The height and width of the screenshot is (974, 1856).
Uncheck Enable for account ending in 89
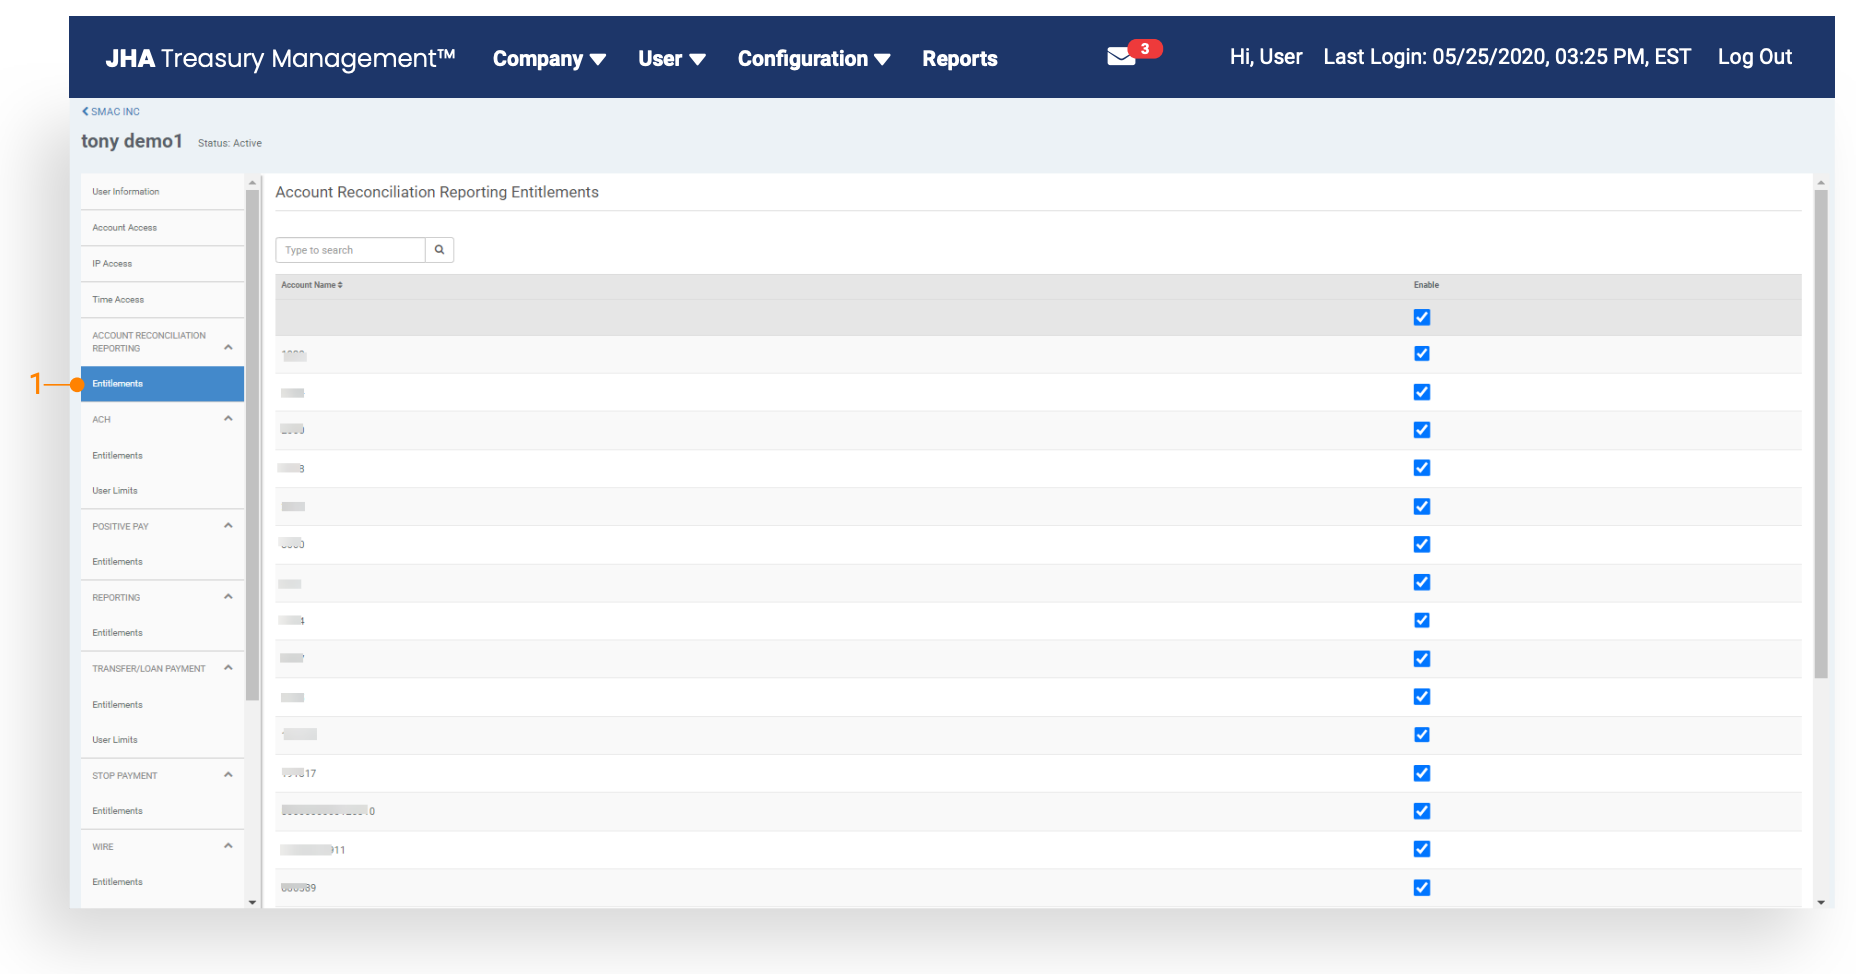coord(1421,887)
